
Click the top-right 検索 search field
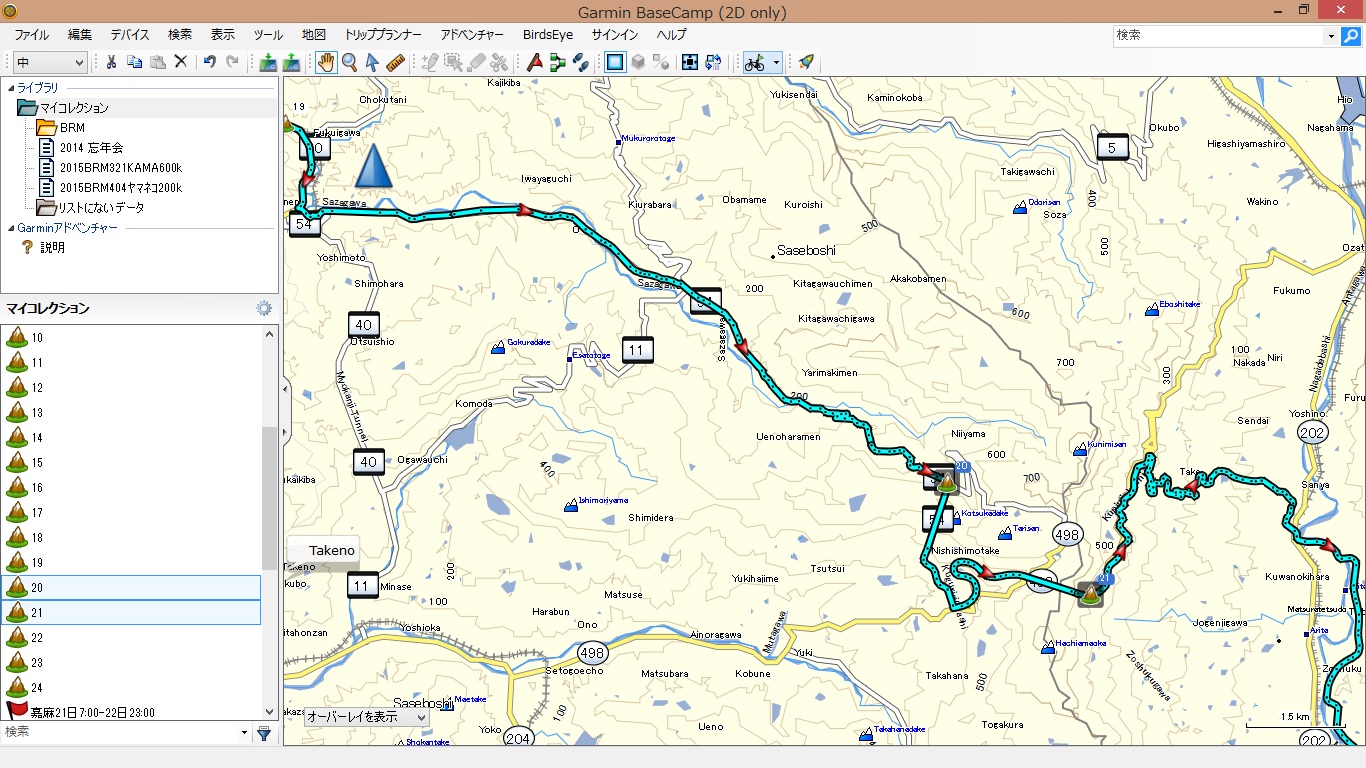click(1218, 36)
